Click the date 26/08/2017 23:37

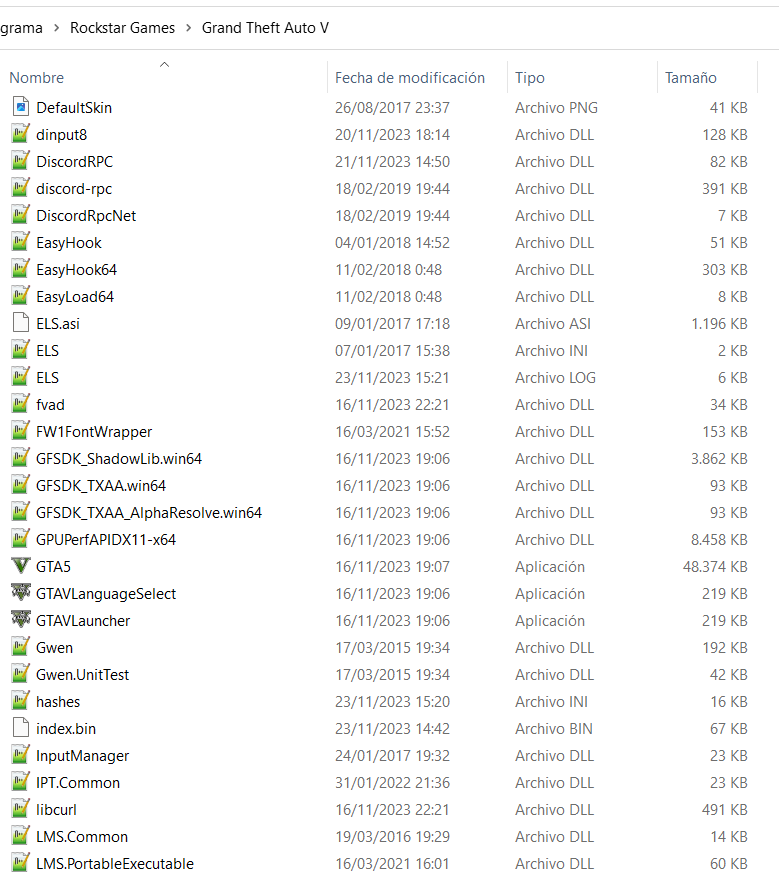(x=392, y=107)
